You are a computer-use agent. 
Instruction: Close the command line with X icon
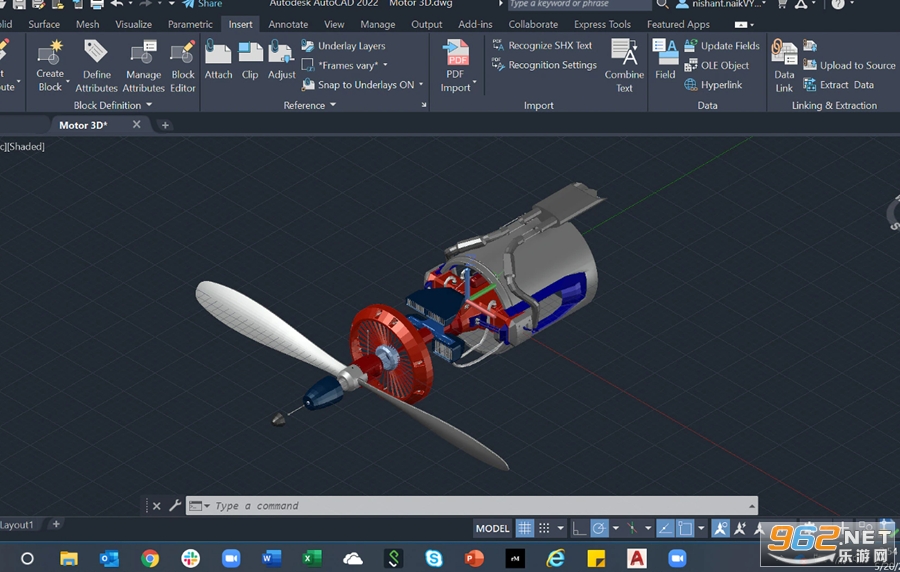[x=156, y=506]
